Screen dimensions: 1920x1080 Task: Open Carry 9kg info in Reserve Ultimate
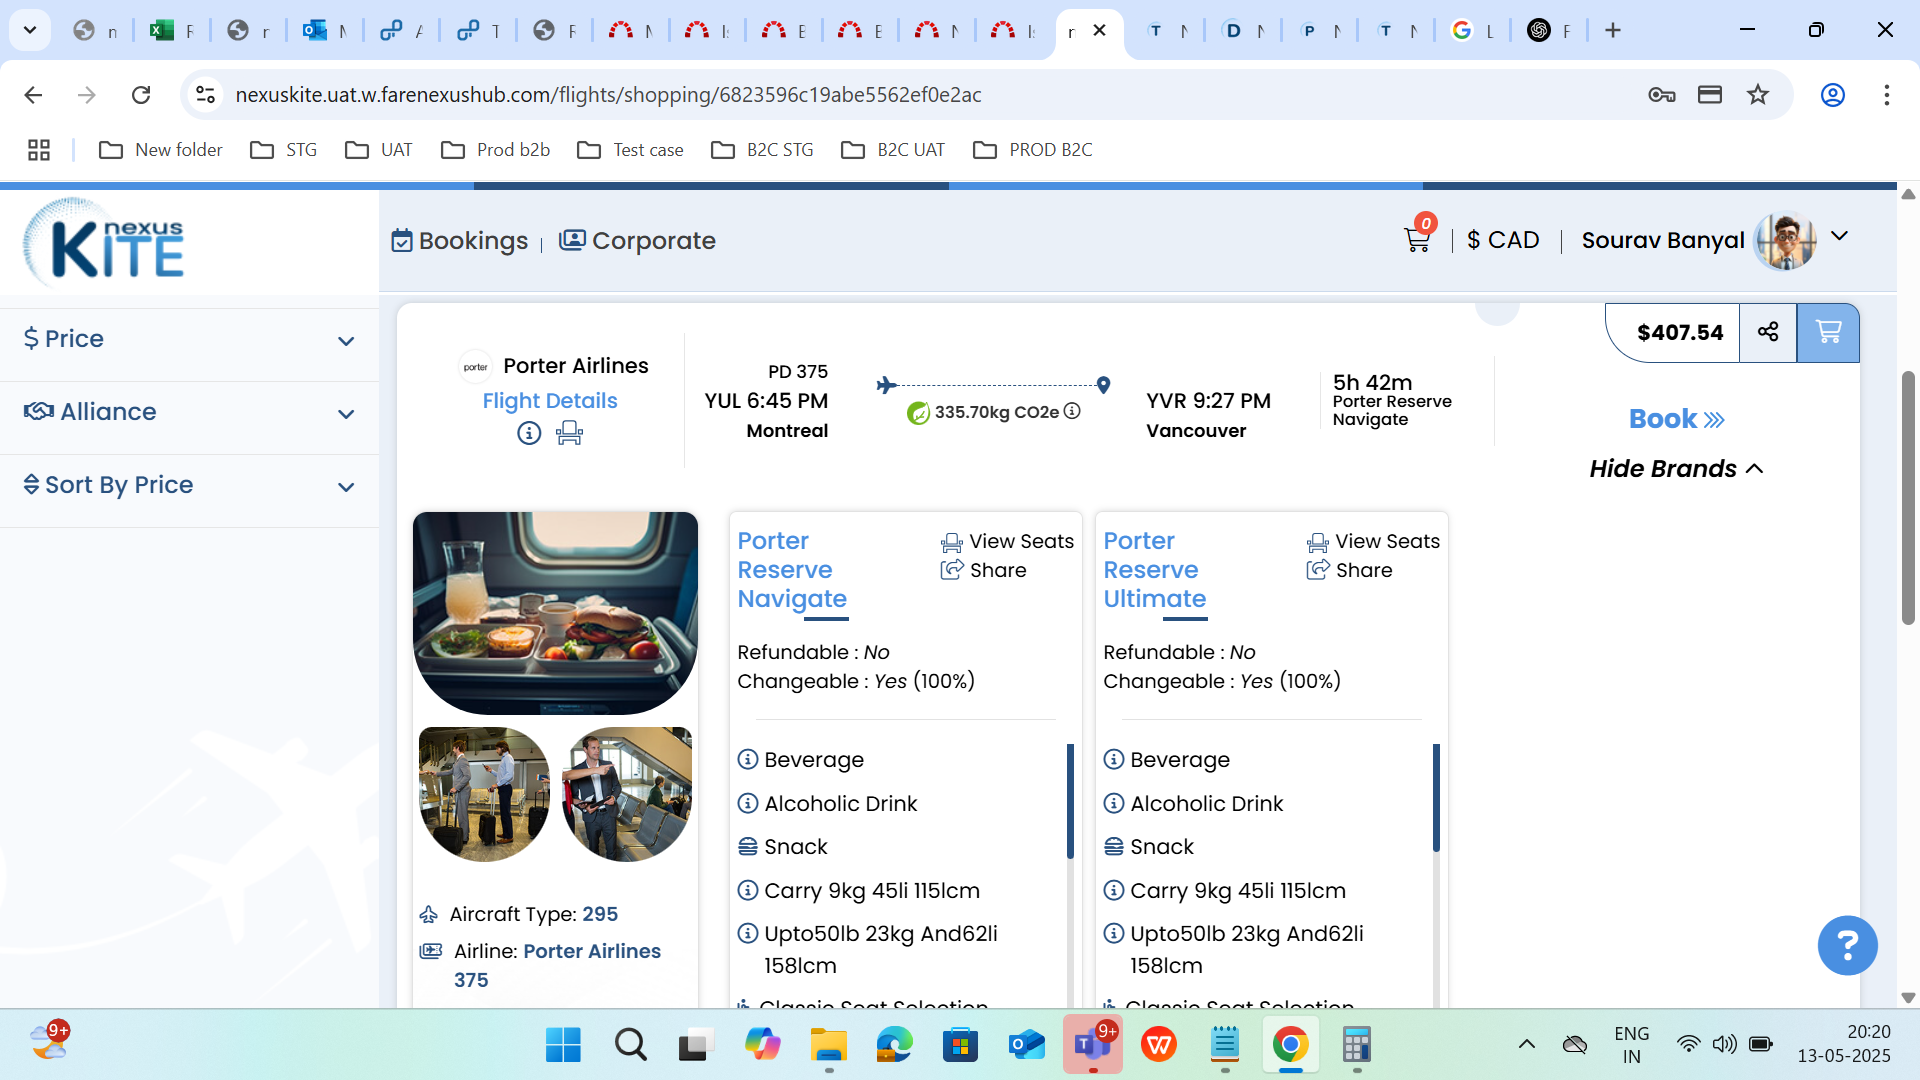pos(1114,890)
